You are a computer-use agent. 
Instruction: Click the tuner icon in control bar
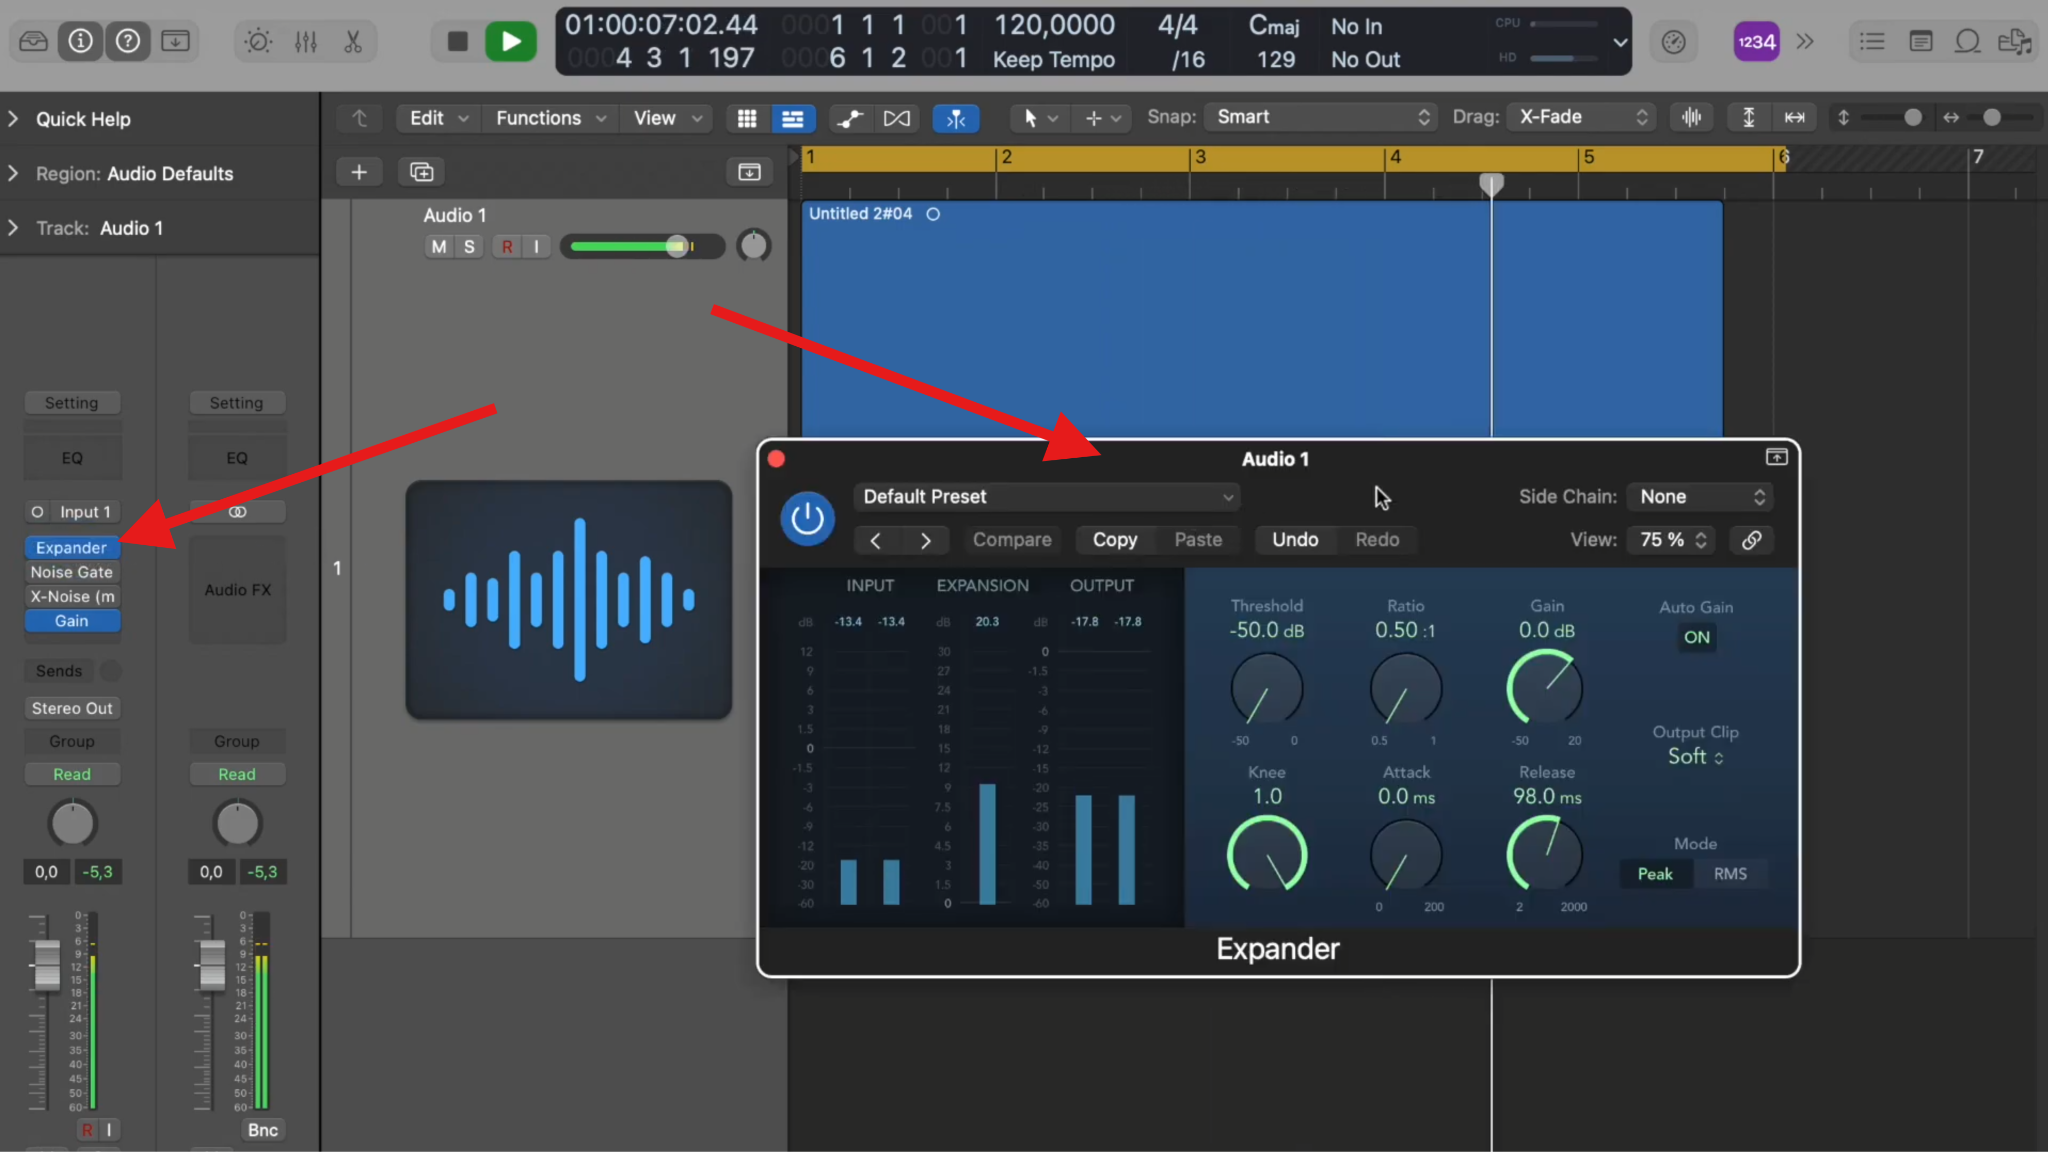(1673, 41)
